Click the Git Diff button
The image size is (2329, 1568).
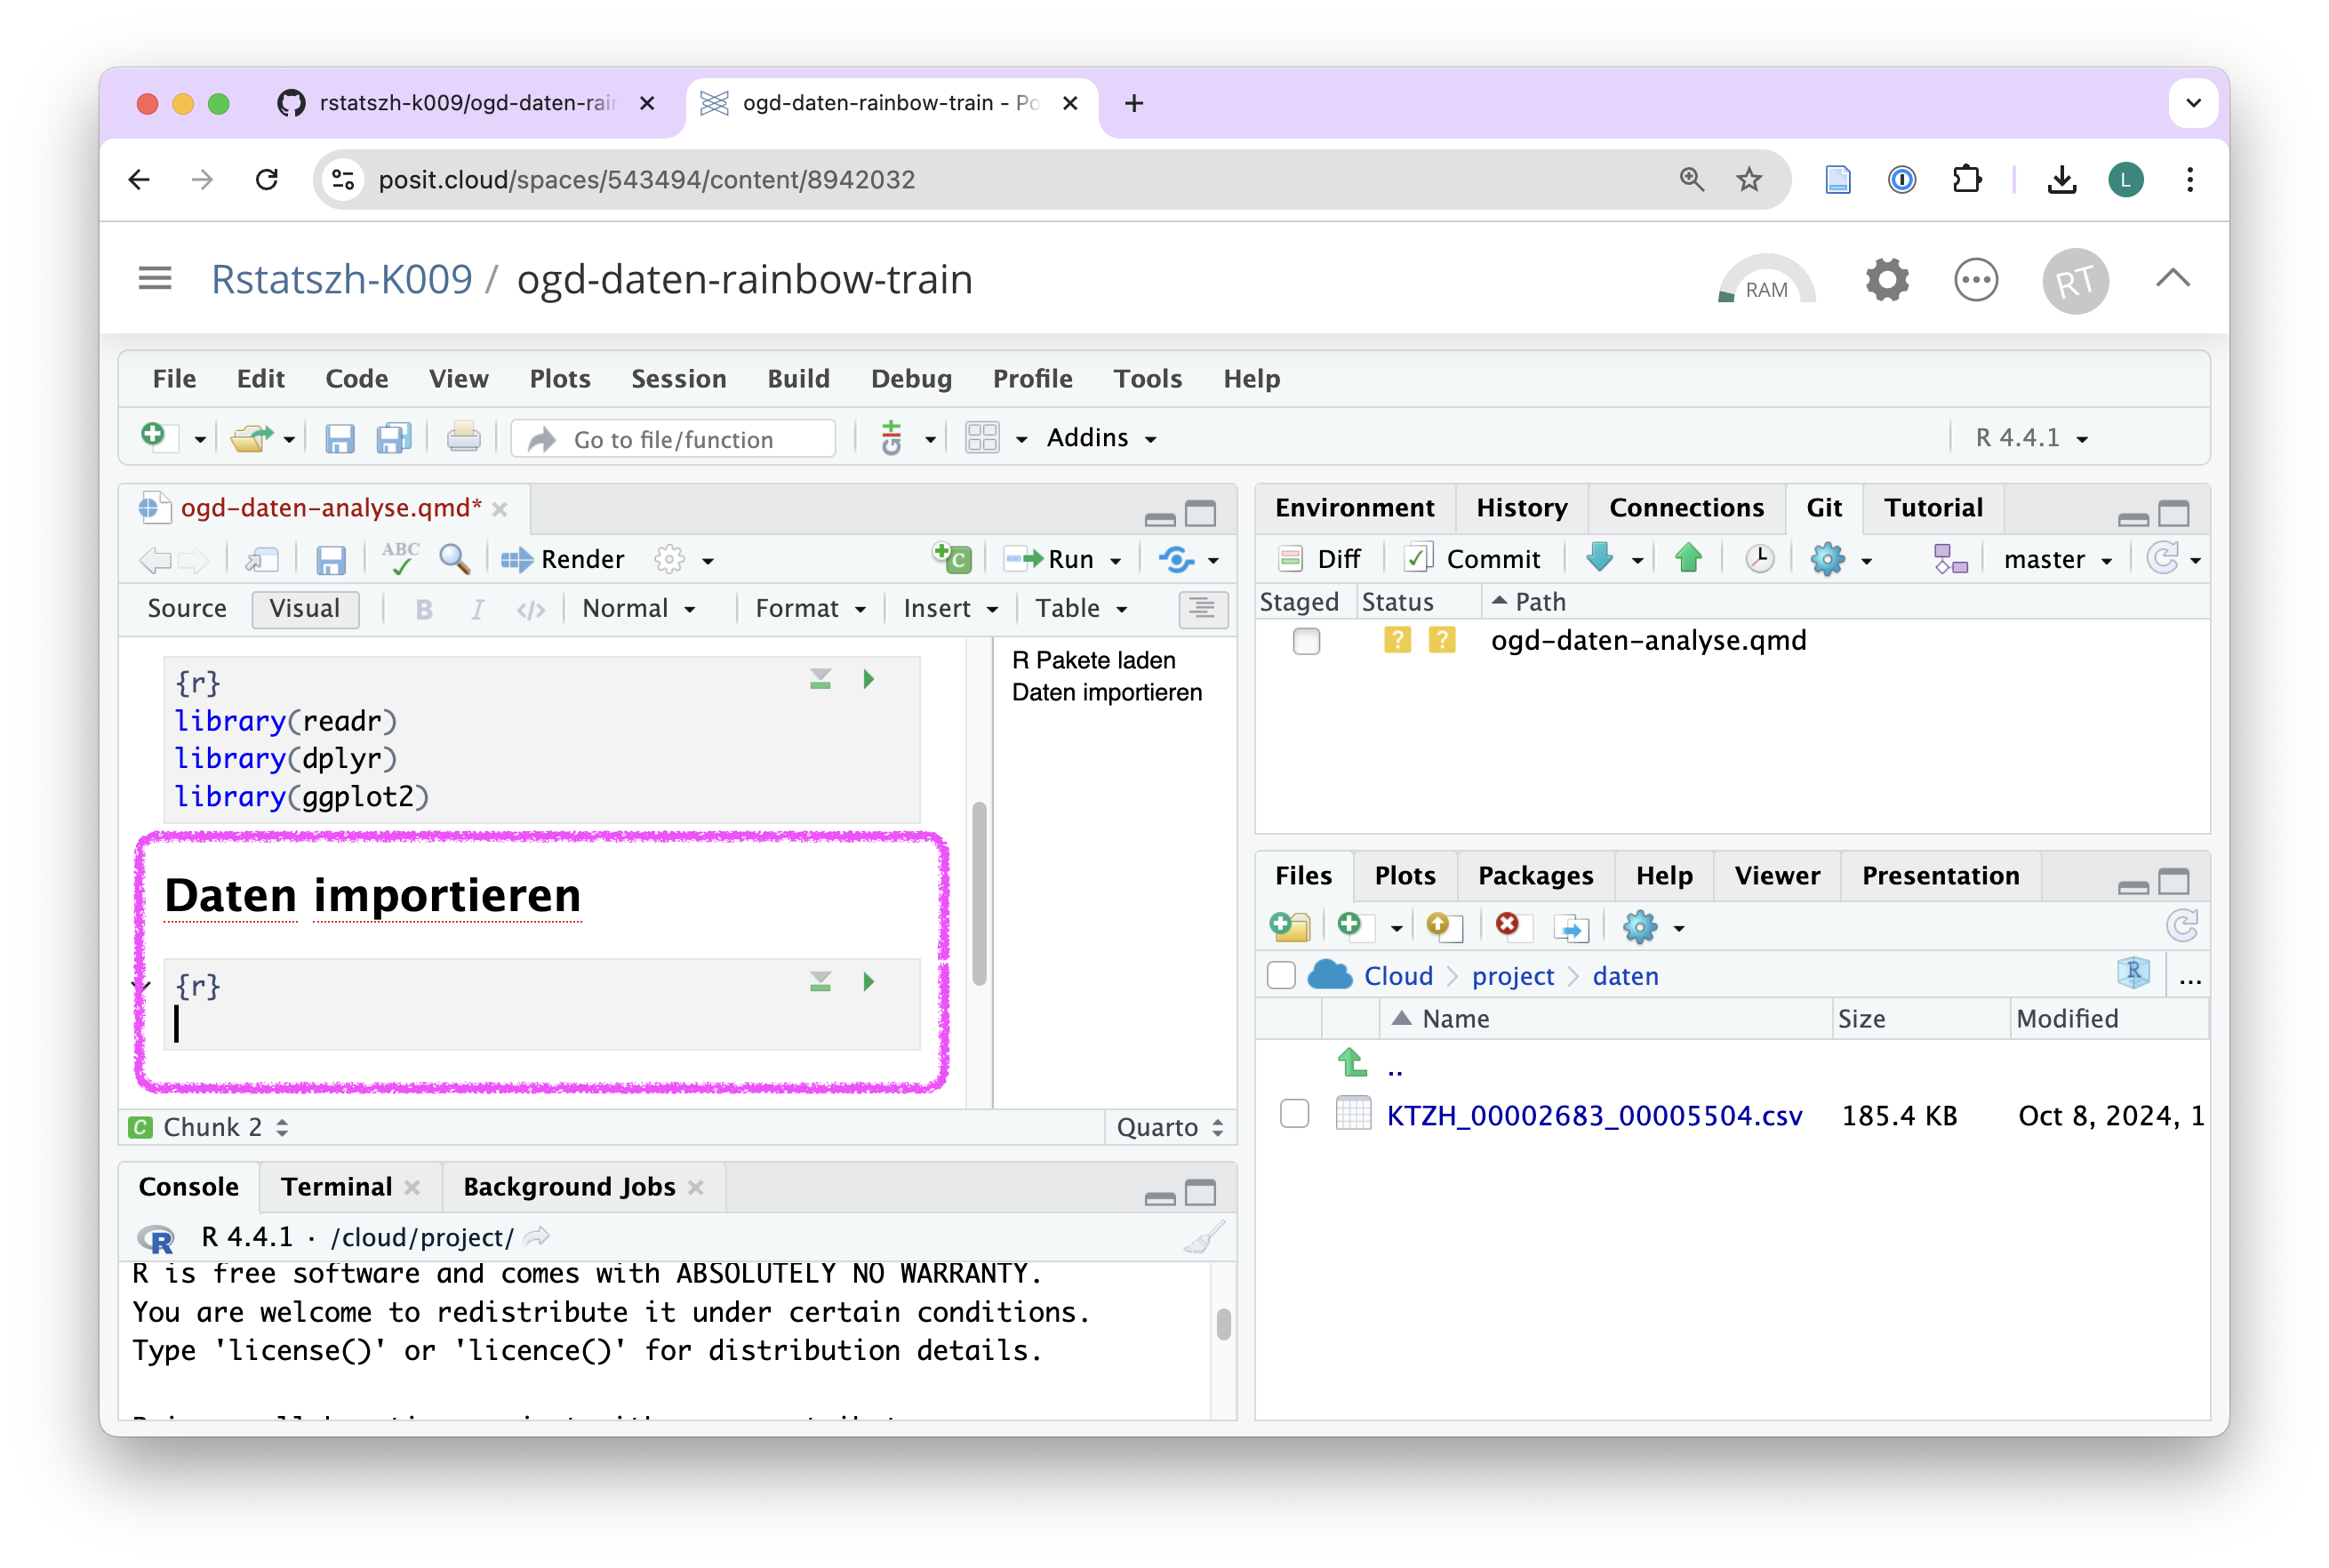(x=1321, y=559)
